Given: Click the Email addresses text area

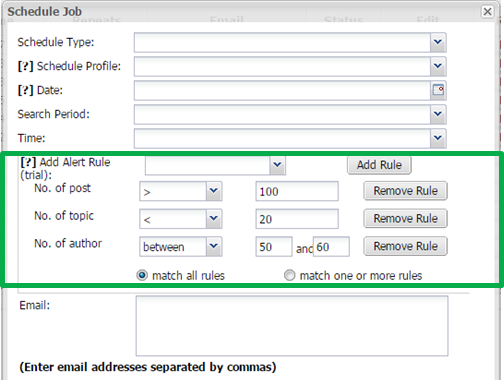Looking at the screenshot, I should point(292,326).
